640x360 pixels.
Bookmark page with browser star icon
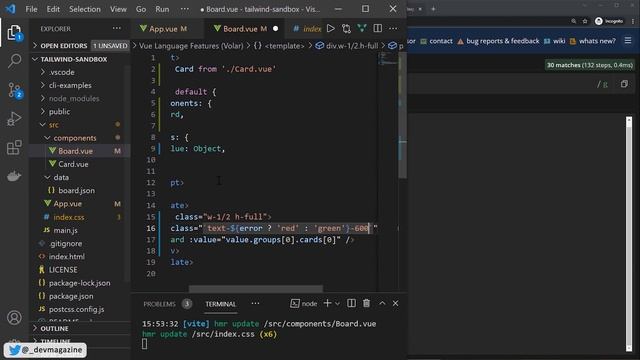[x=584, y=21]
